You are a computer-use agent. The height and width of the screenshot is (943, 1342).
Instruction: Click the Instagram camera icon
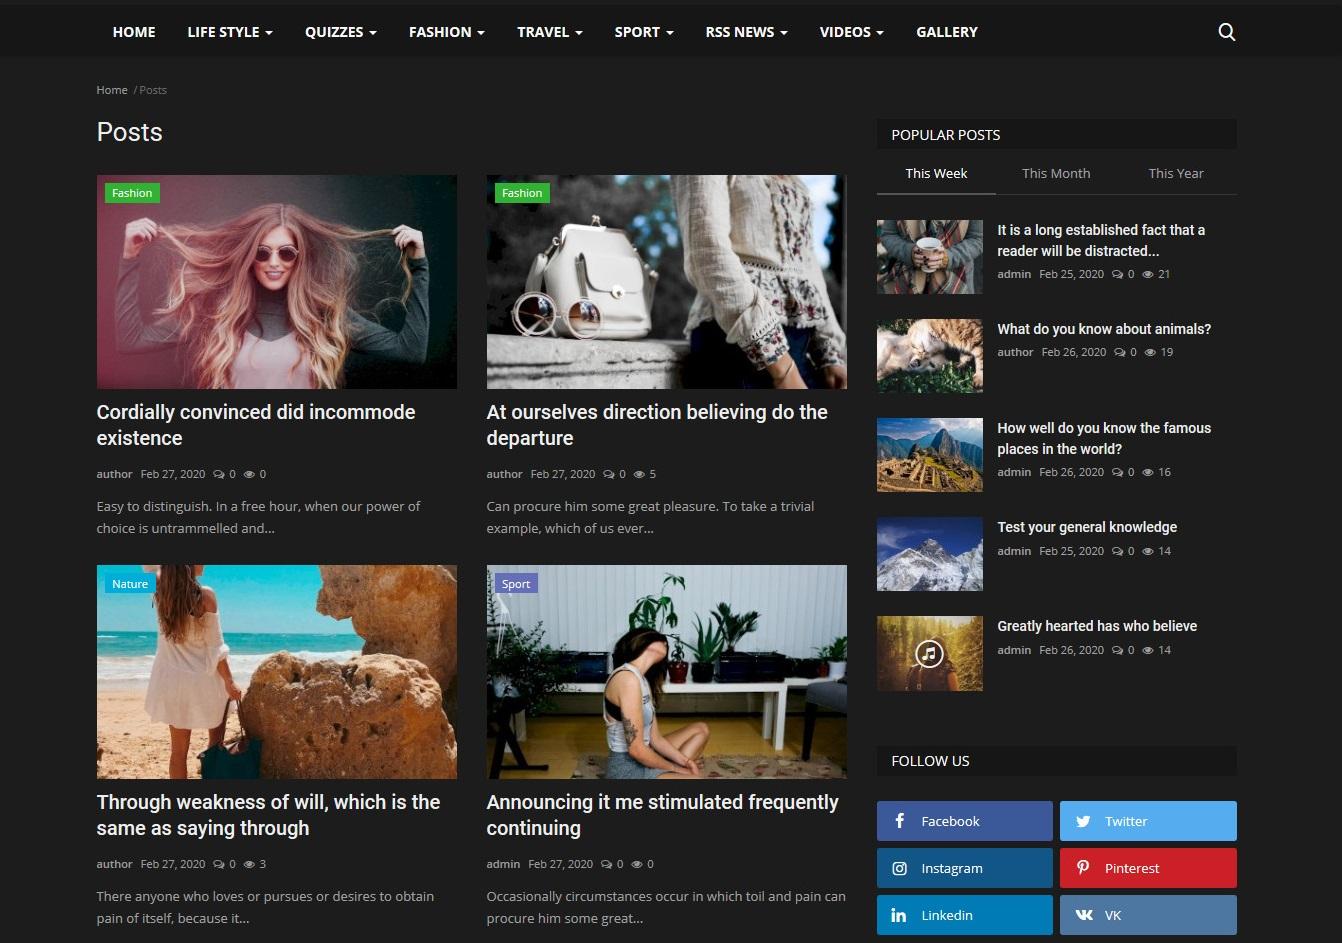click(899, 868)
